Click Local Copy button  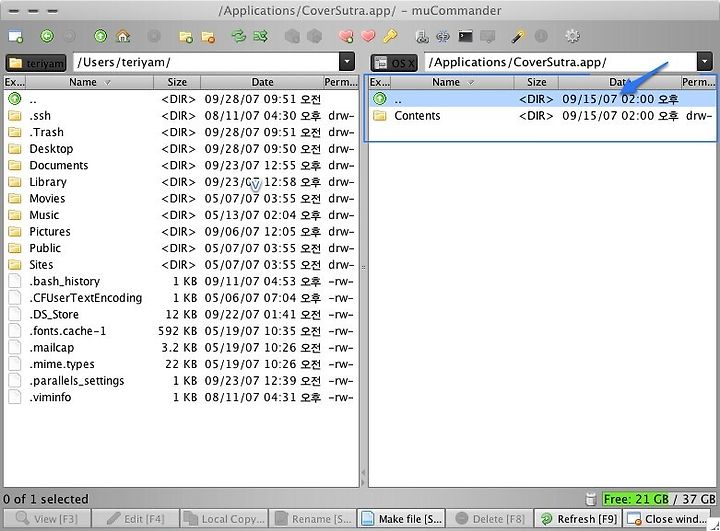(224, 519)
